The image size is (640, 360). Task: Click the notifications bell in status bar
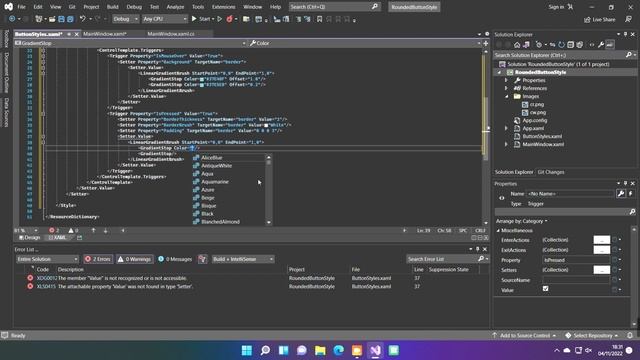[630, 336]
